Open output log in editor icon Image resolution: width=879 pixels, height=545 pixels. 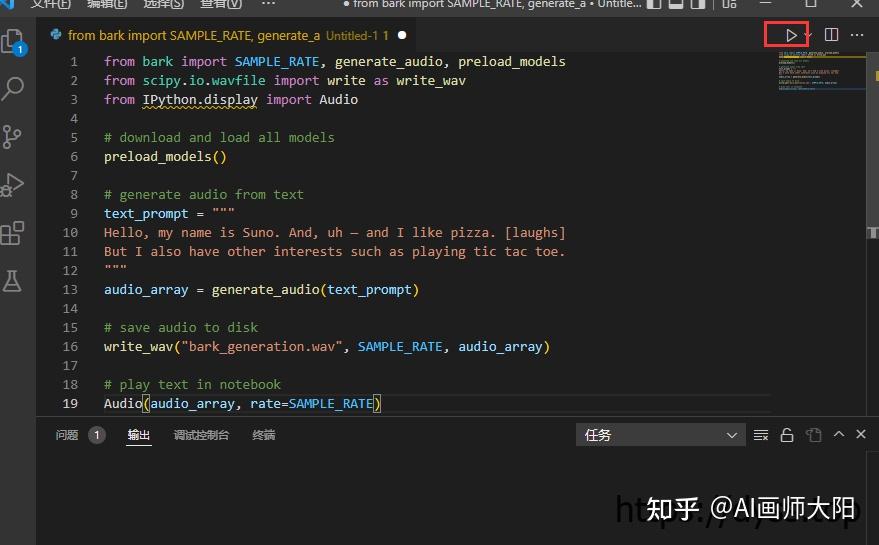click(x=813, y=435)
